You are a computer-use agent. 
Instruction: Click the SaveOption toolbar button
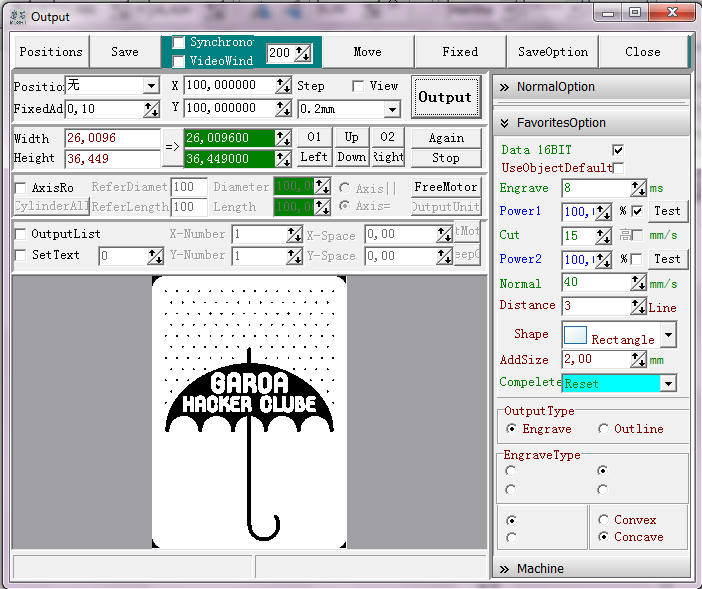(x=553, y=52)
